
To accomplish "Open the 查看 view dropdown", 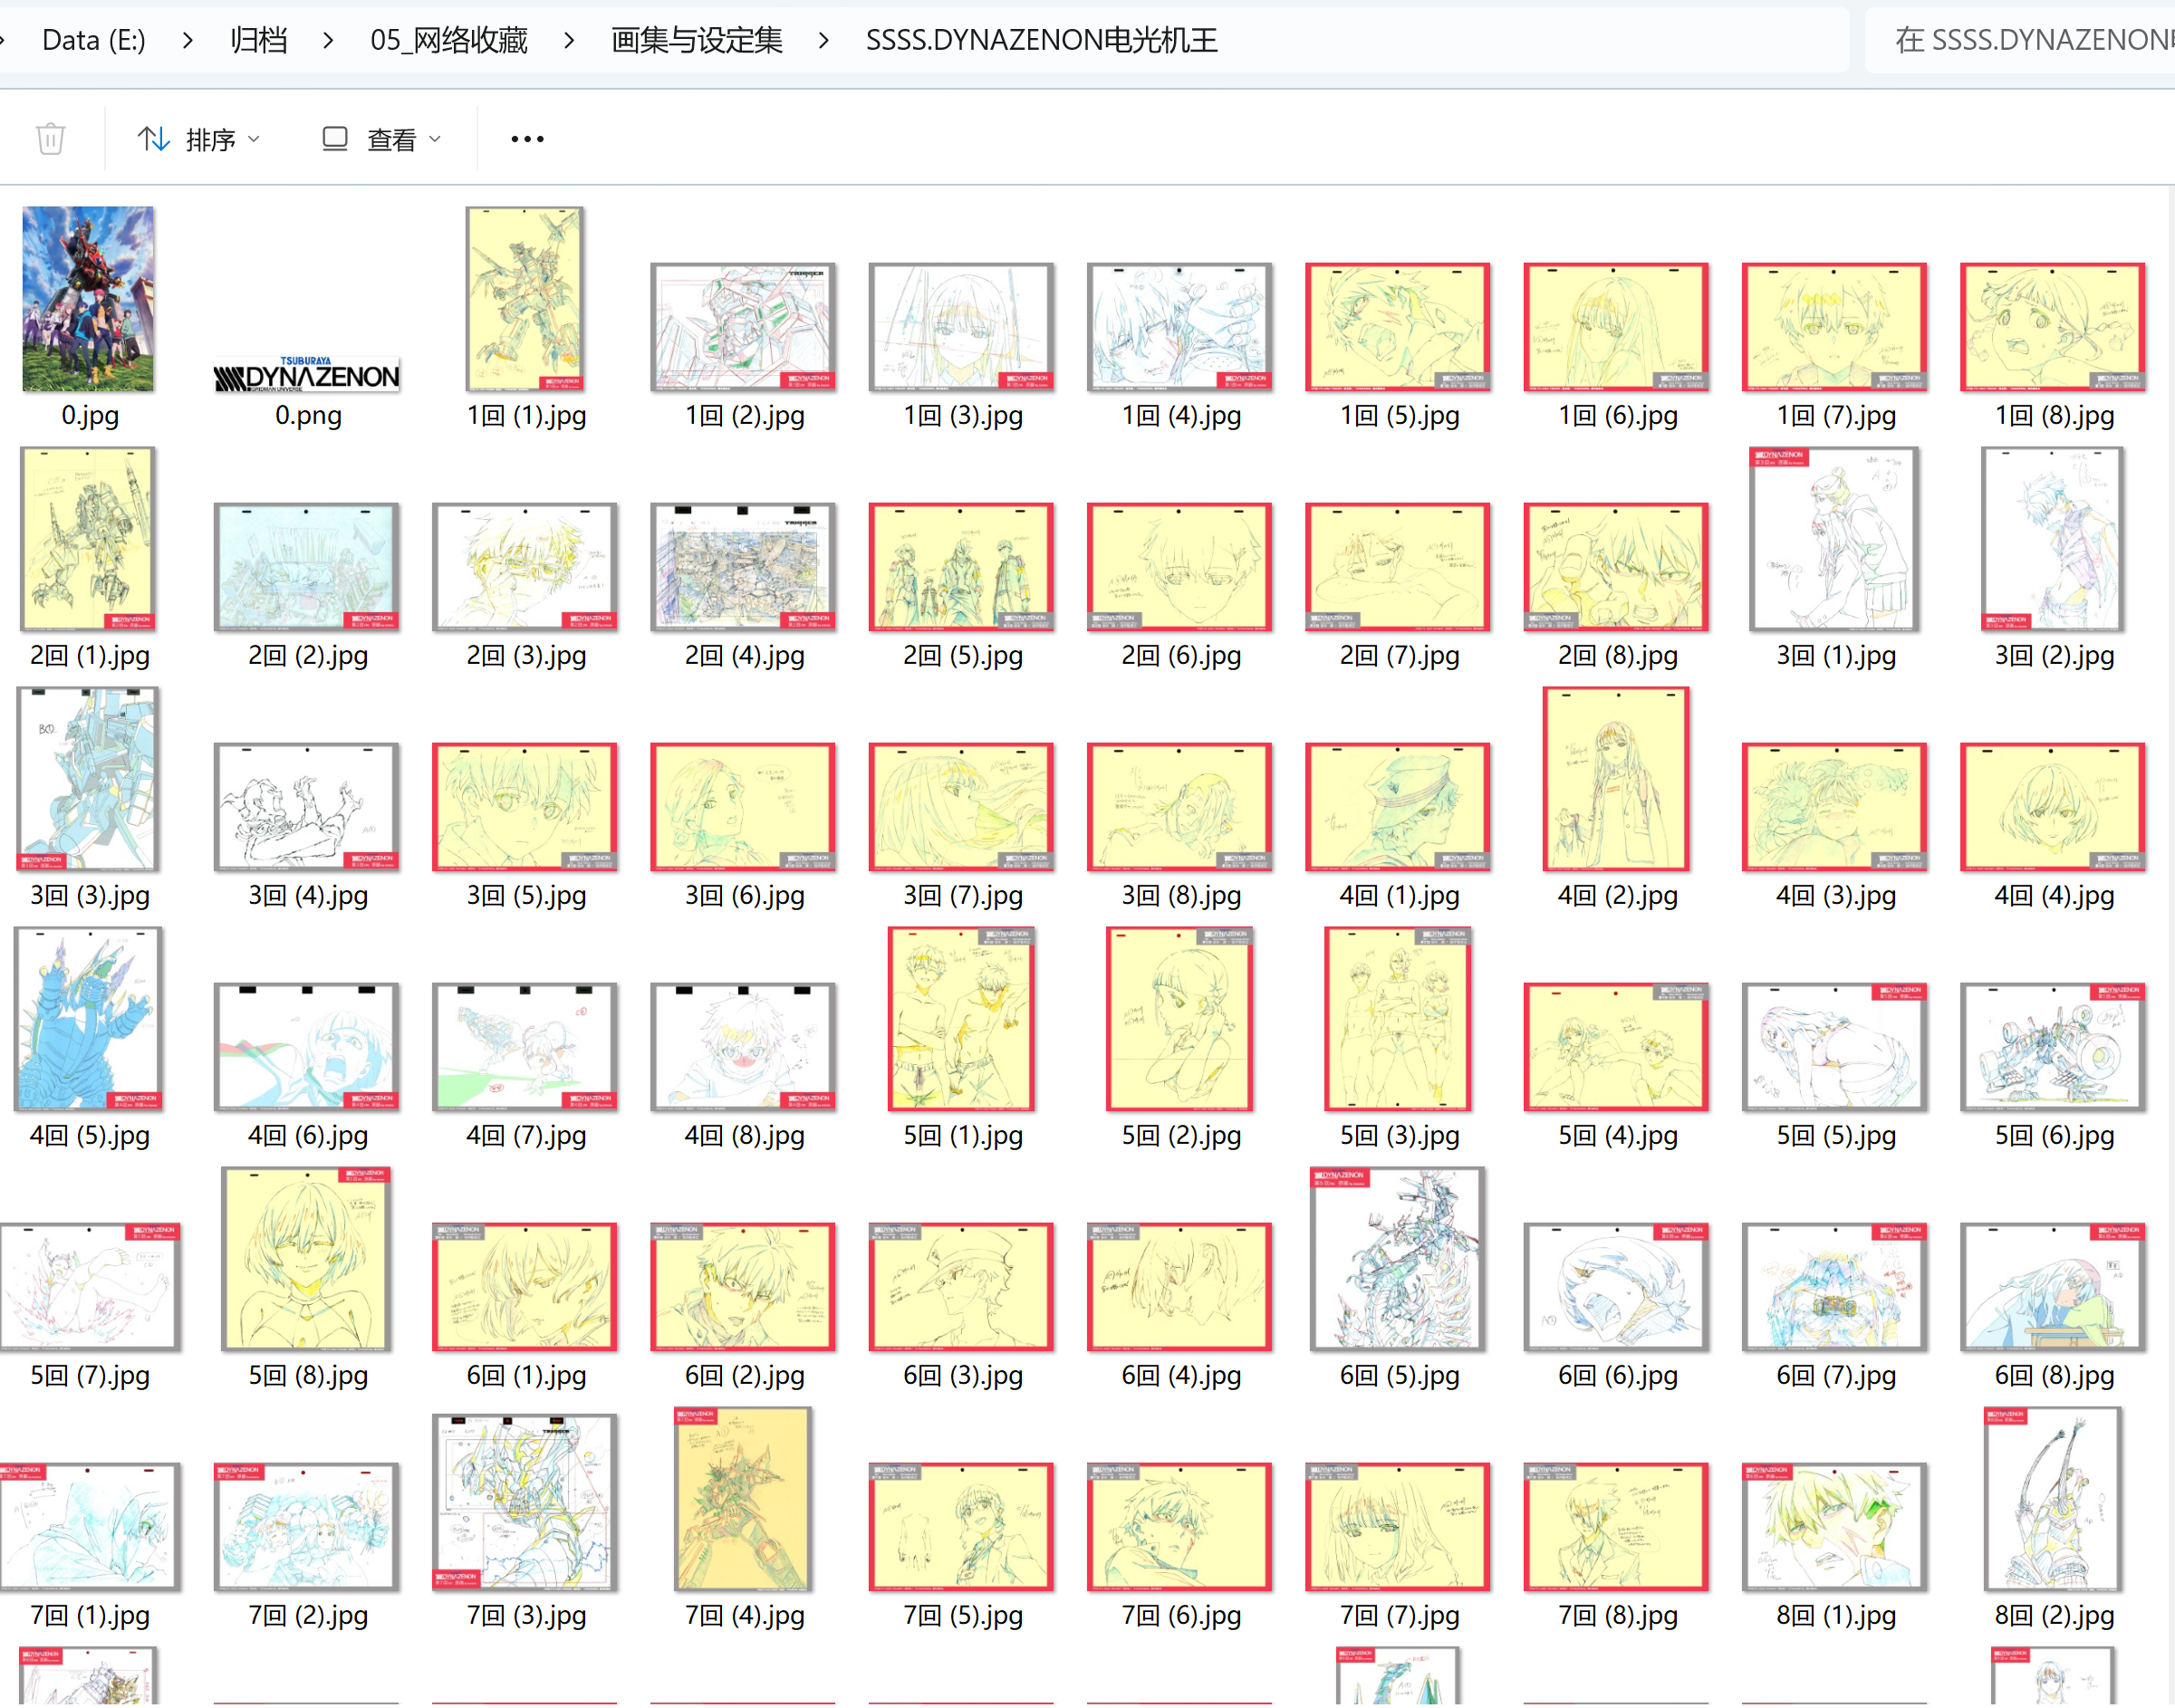I will pyautogui.click(x=381, y=139).
